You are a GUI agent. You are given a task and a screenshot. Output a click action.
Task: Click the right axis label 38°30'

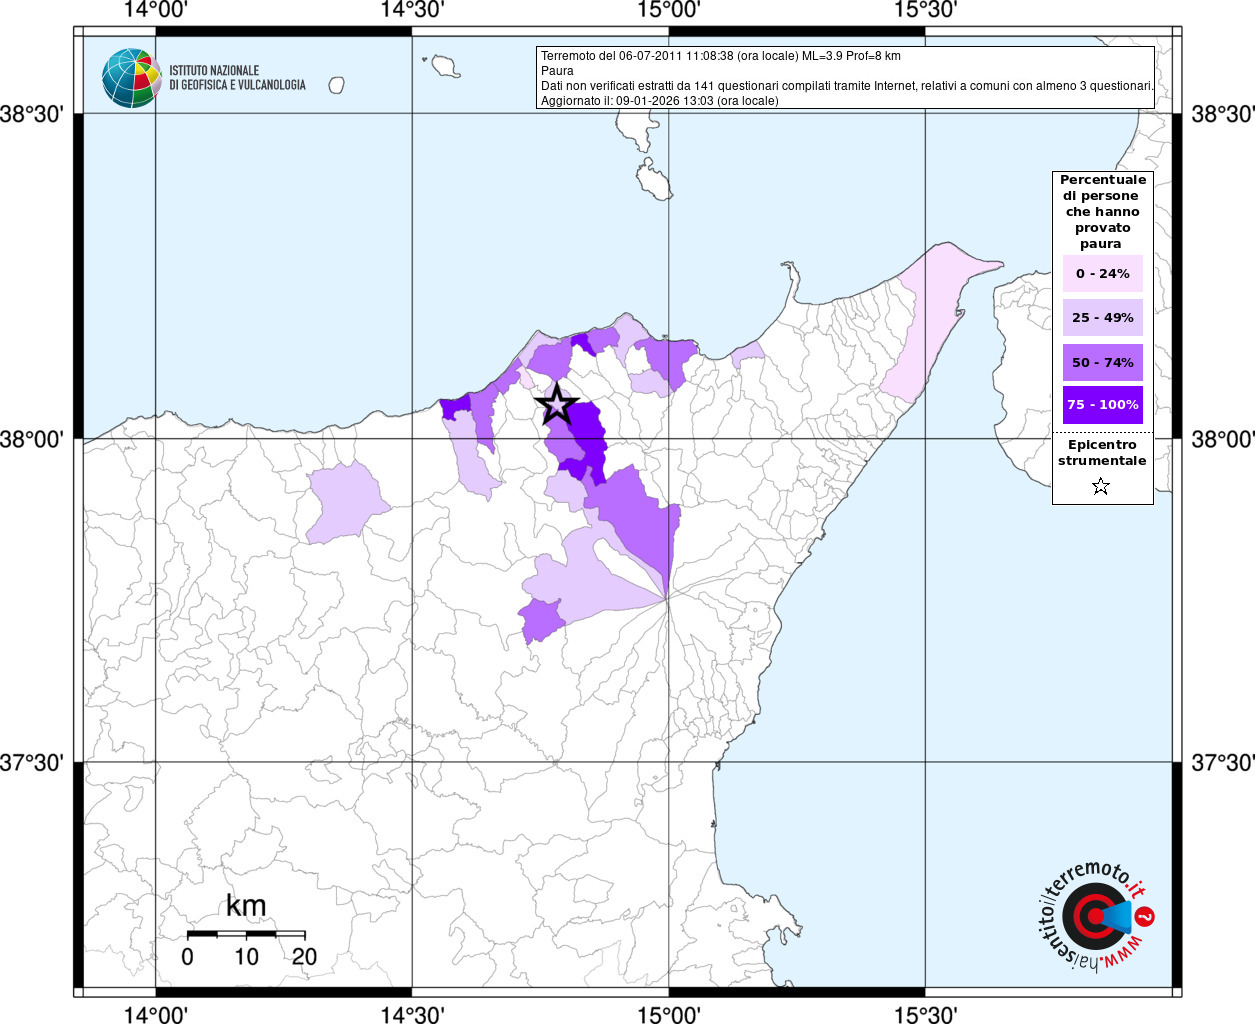coord(1222,114)
